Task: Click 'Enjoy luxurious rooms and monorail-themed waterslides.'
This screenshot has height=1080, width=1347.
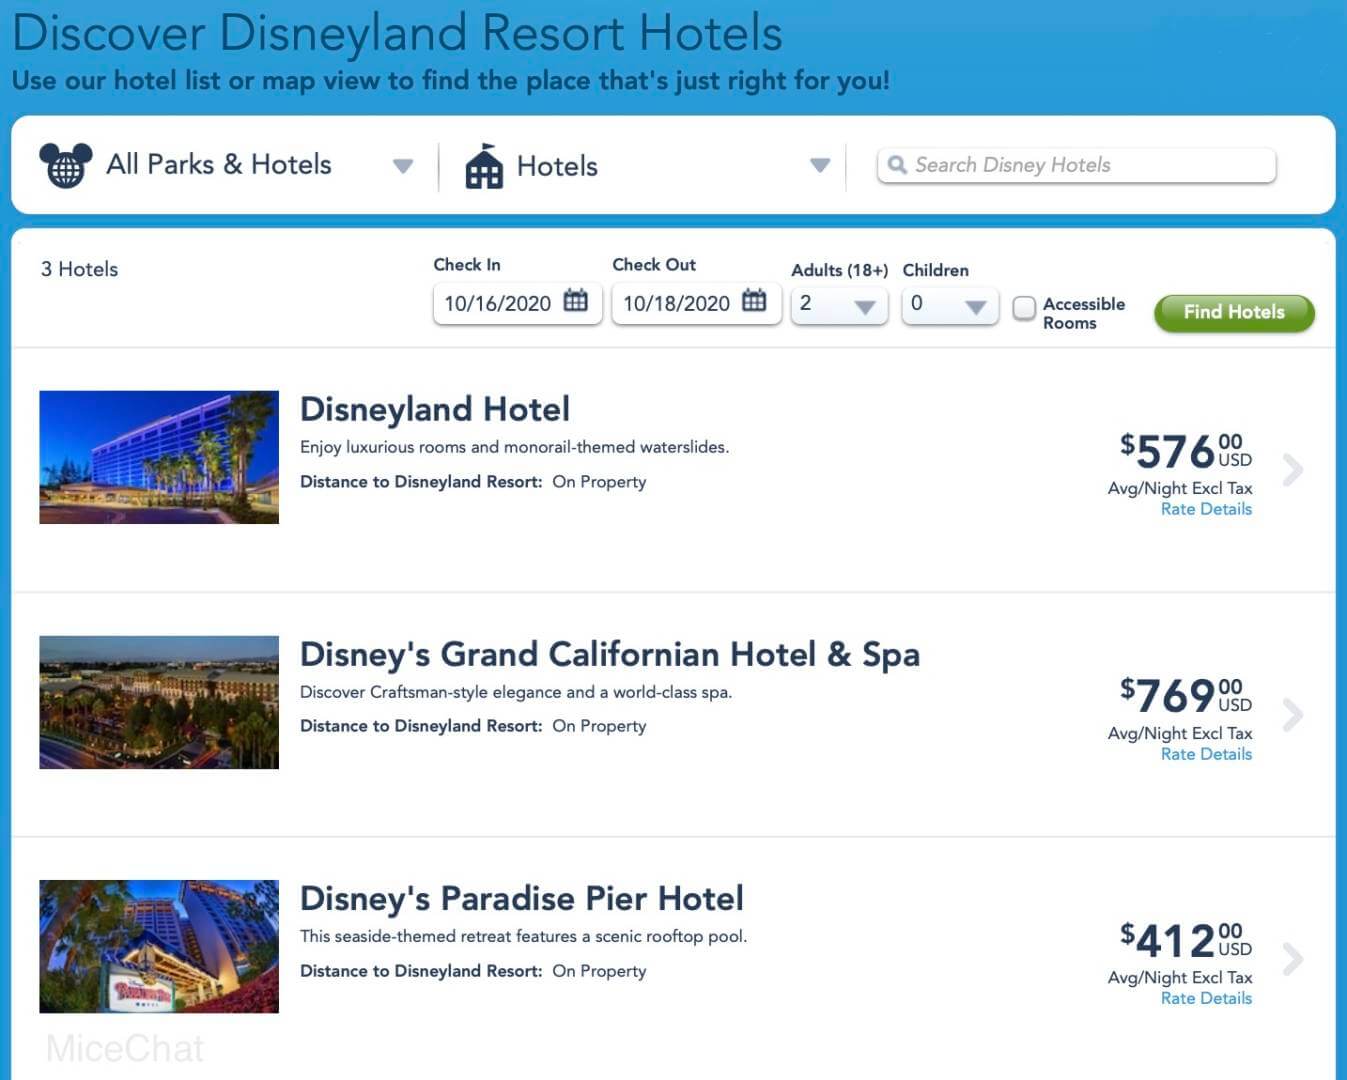Action: click(x=514, y=447)
